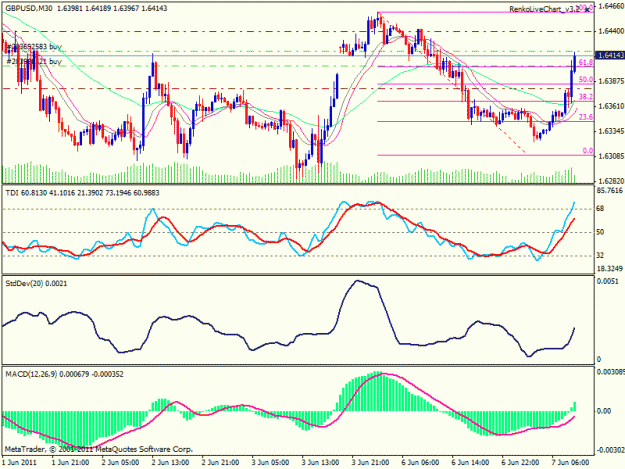Click the 3 Jun 13:00 time label
Image resolution: width=625 pixels, height=469 pixels.
pos(320,463)
